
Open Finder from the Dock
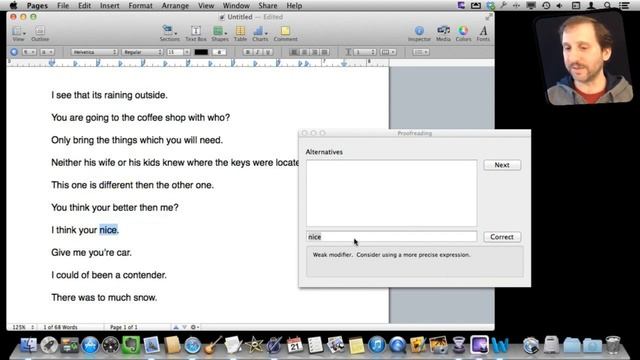(x=29, y=345)
